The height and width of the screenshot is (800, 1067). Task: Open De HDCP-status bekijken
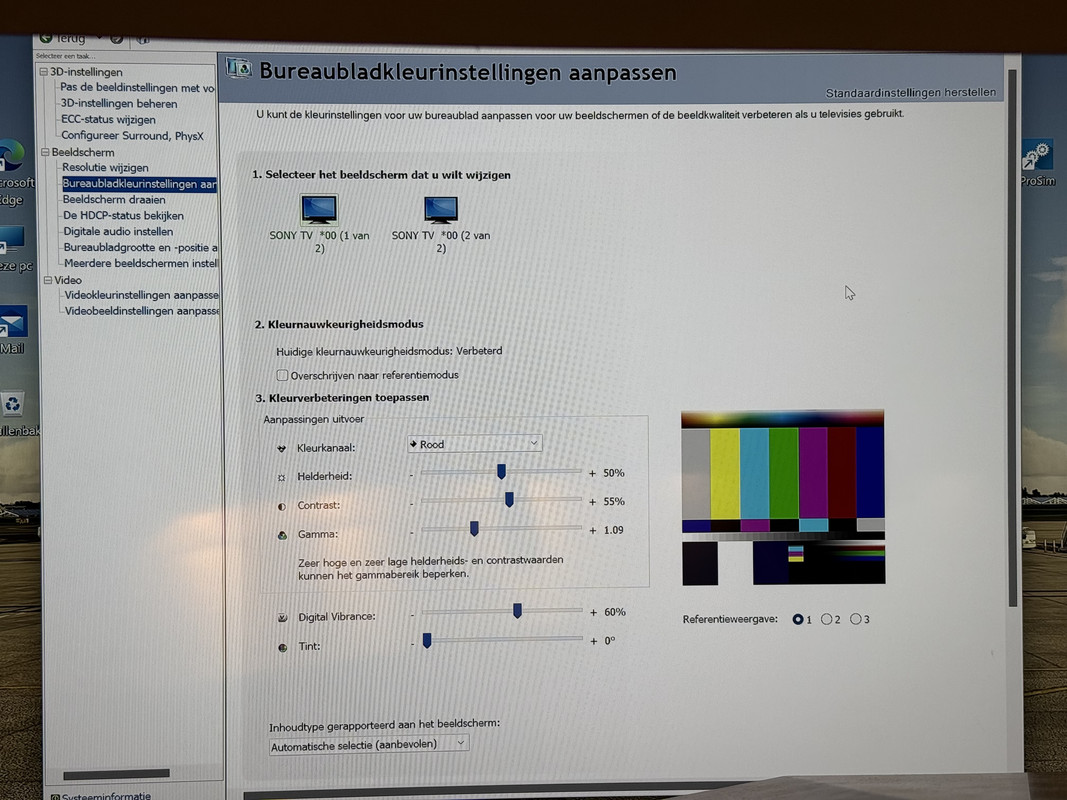123,215
